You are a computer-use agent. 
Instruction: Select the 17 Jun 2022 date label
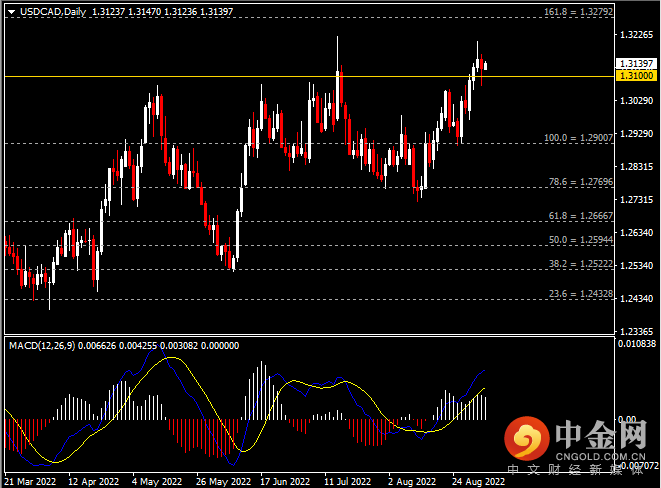click(x=285, y=481)
